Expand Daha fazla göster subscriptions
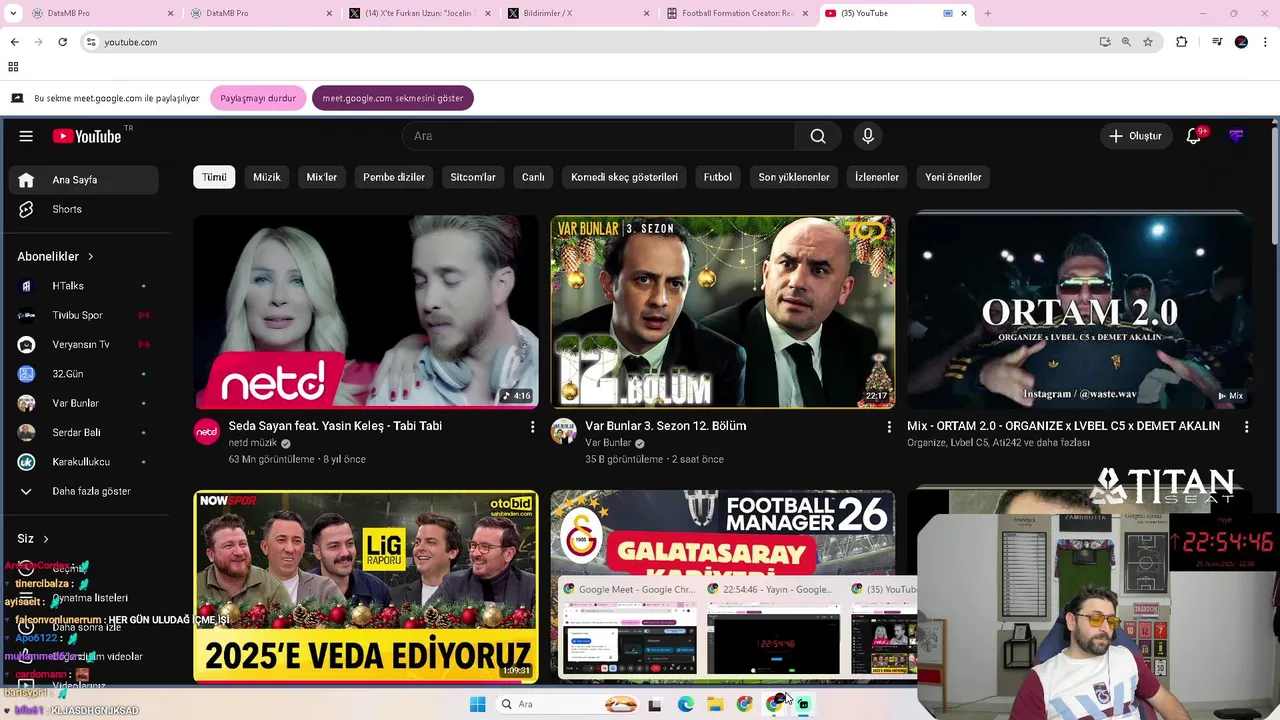Image resolution: width=1280 pixels, height=720 pixels. coord(84,491)
